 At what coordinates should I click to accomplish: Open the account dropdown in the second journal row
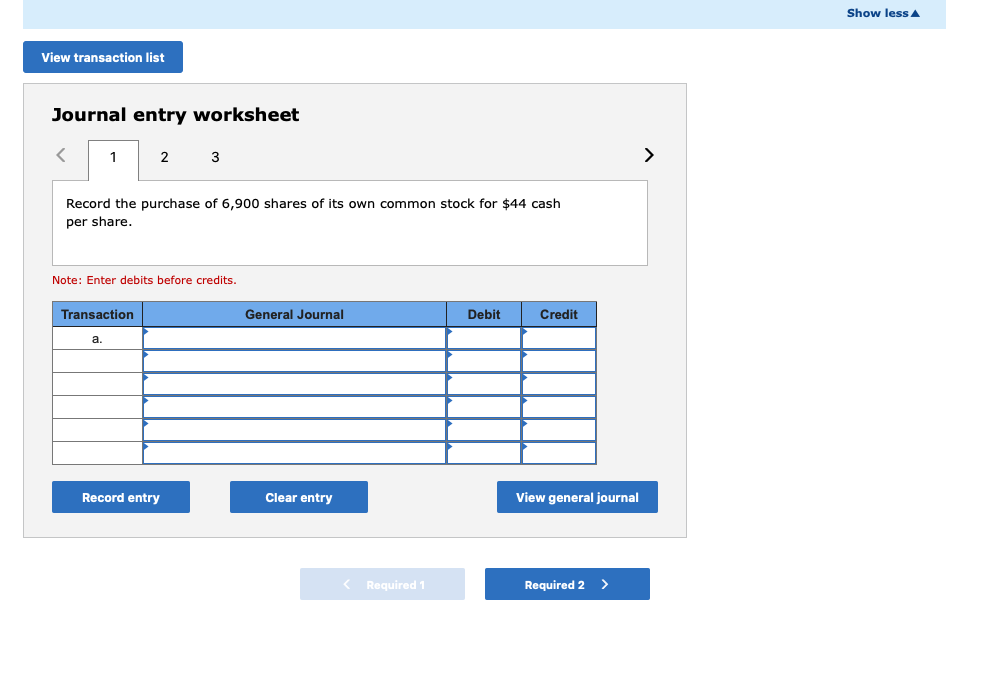pyautogui.click(x=148, y=355)
